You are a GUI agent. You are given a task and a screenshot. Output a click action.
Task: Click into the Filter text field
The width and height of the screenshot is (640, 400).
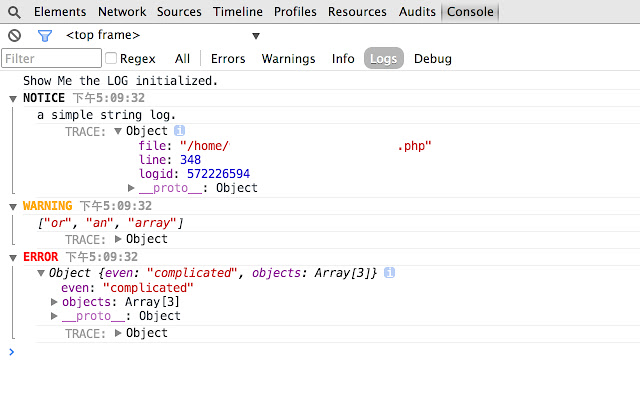[52, 59]
